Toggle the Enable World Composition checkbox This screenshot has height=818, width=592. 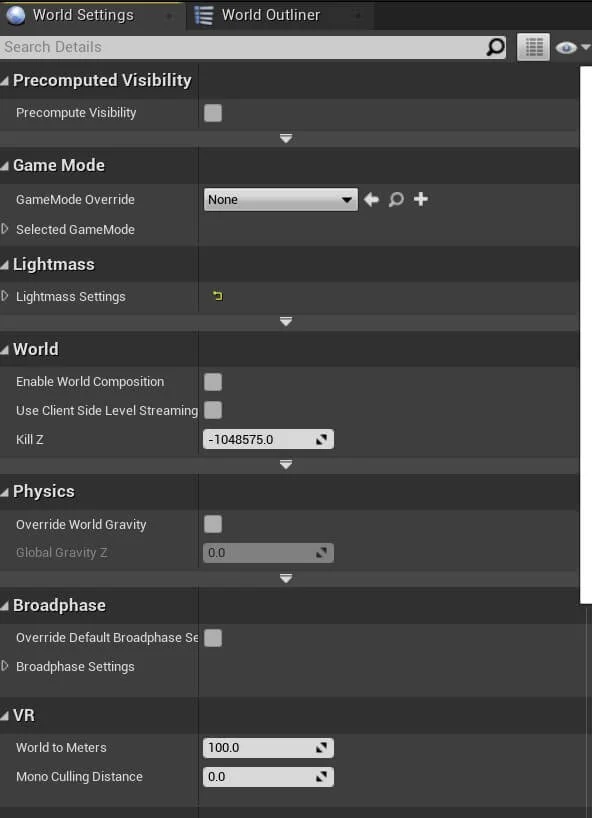213,382
